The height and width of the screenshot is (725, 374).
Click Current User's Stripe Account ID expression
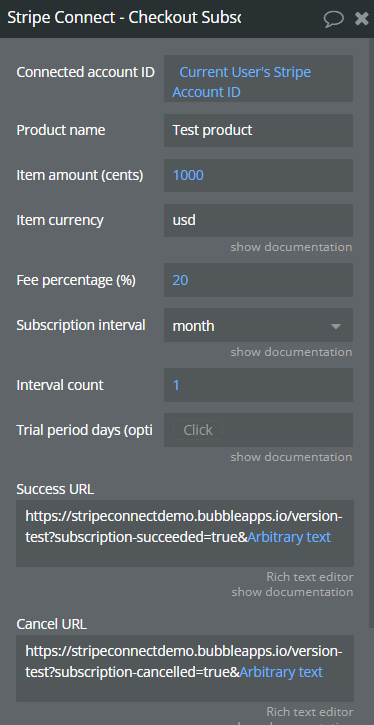[x=241, y=82]
